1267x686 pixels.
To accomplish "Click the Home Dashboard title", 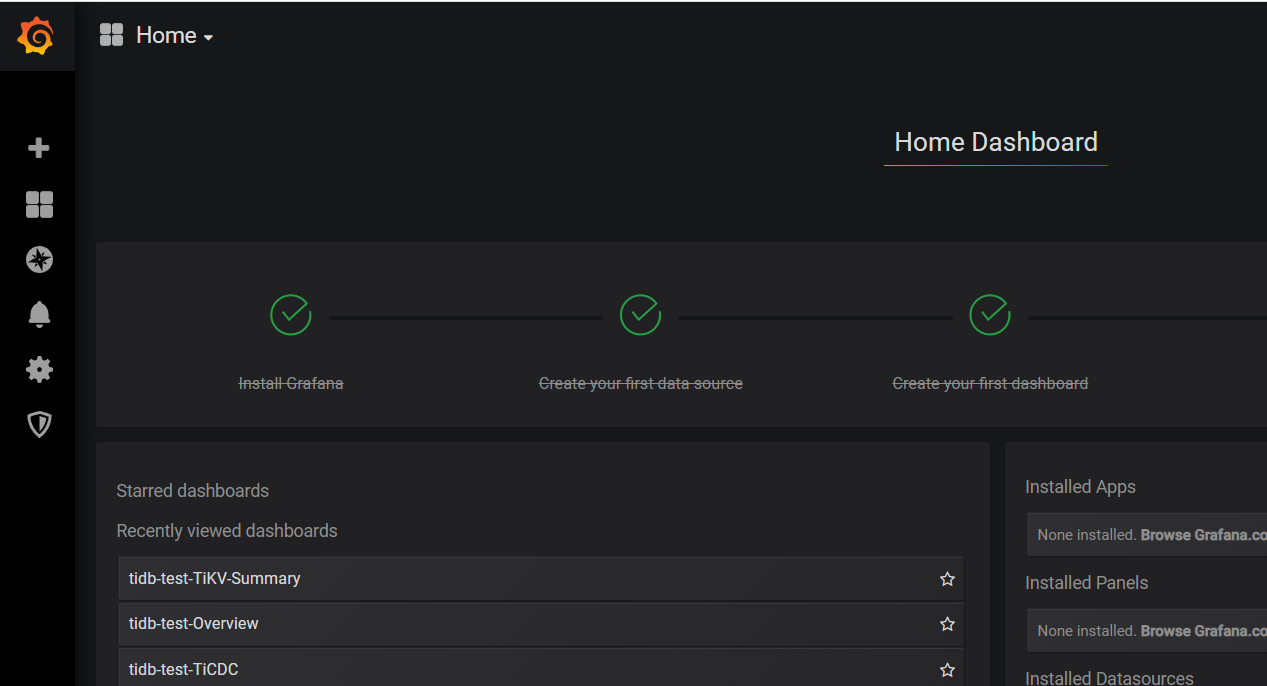I will point(995,142).
